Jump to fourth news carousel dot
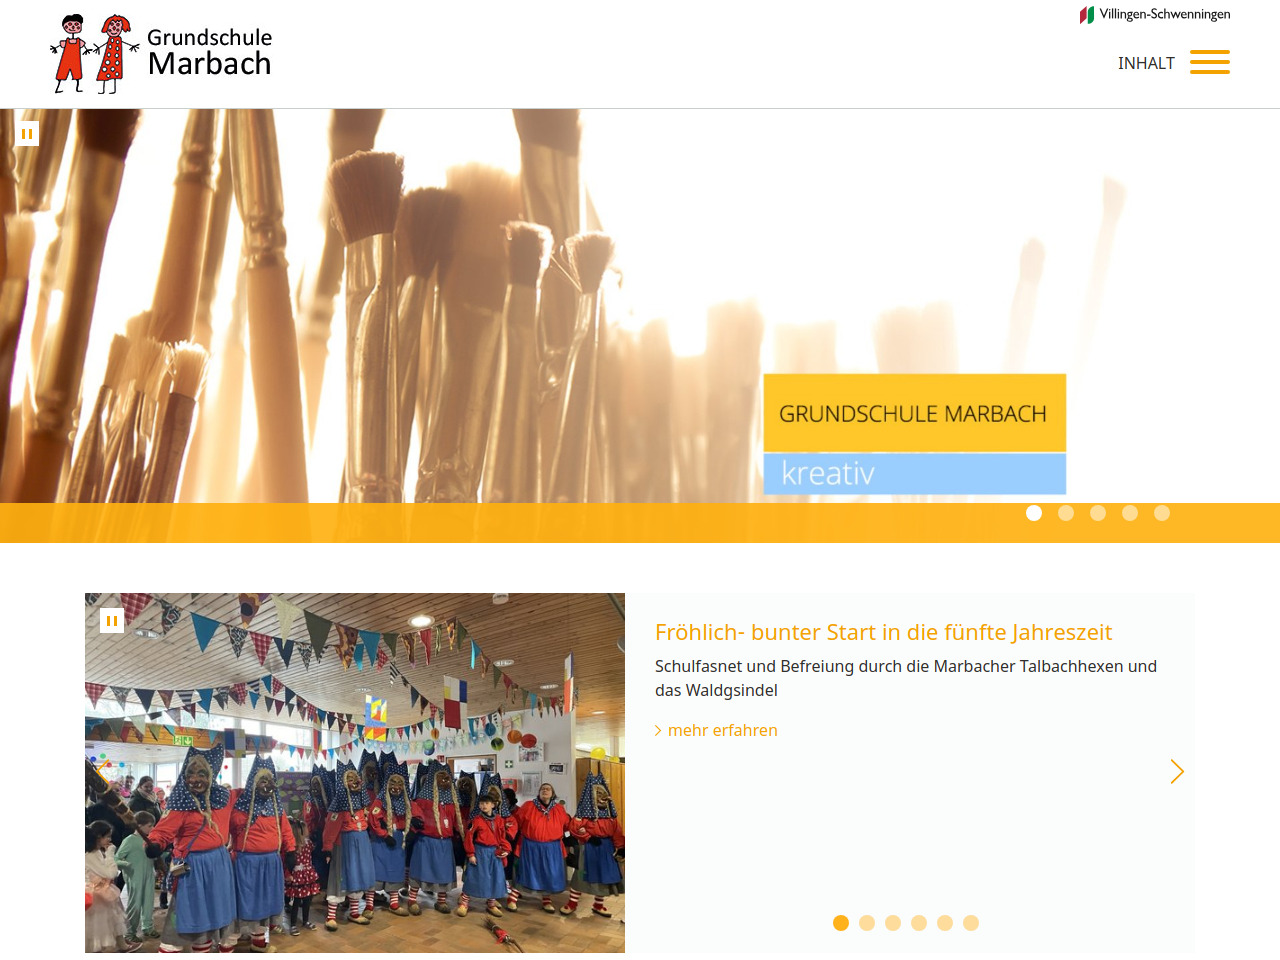Image resolution: width=1280 pixels, height=960 pixels. [x=919, y=923]
